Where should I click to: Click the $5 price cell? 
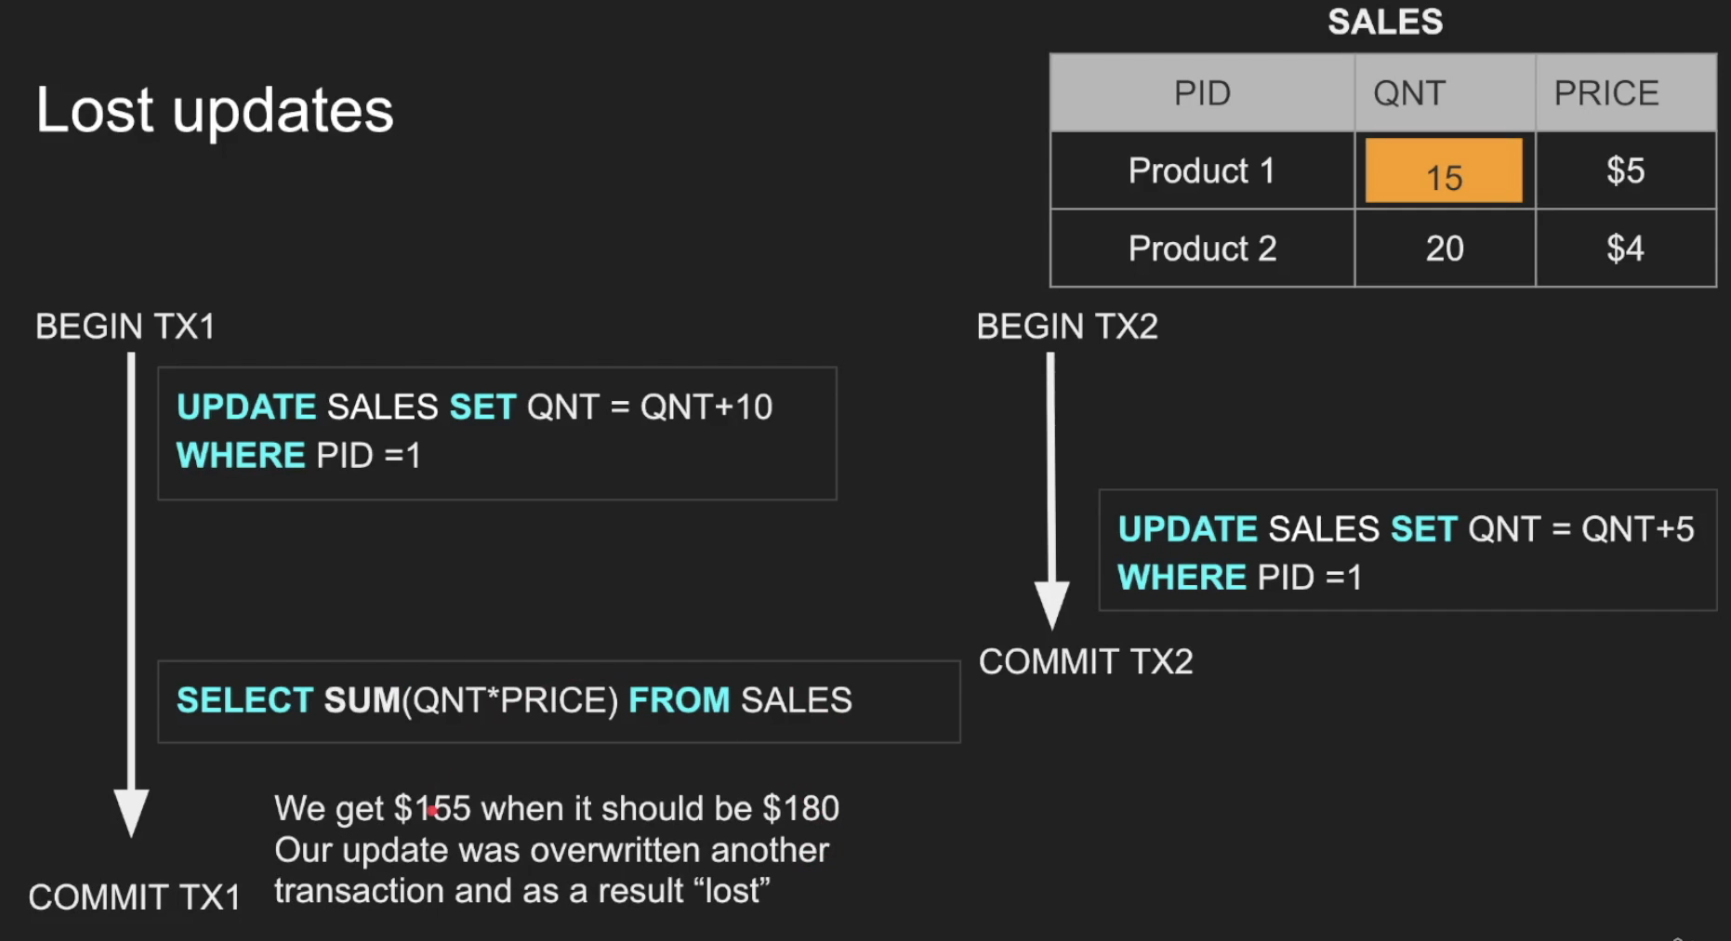click(x=1626, y=171)
